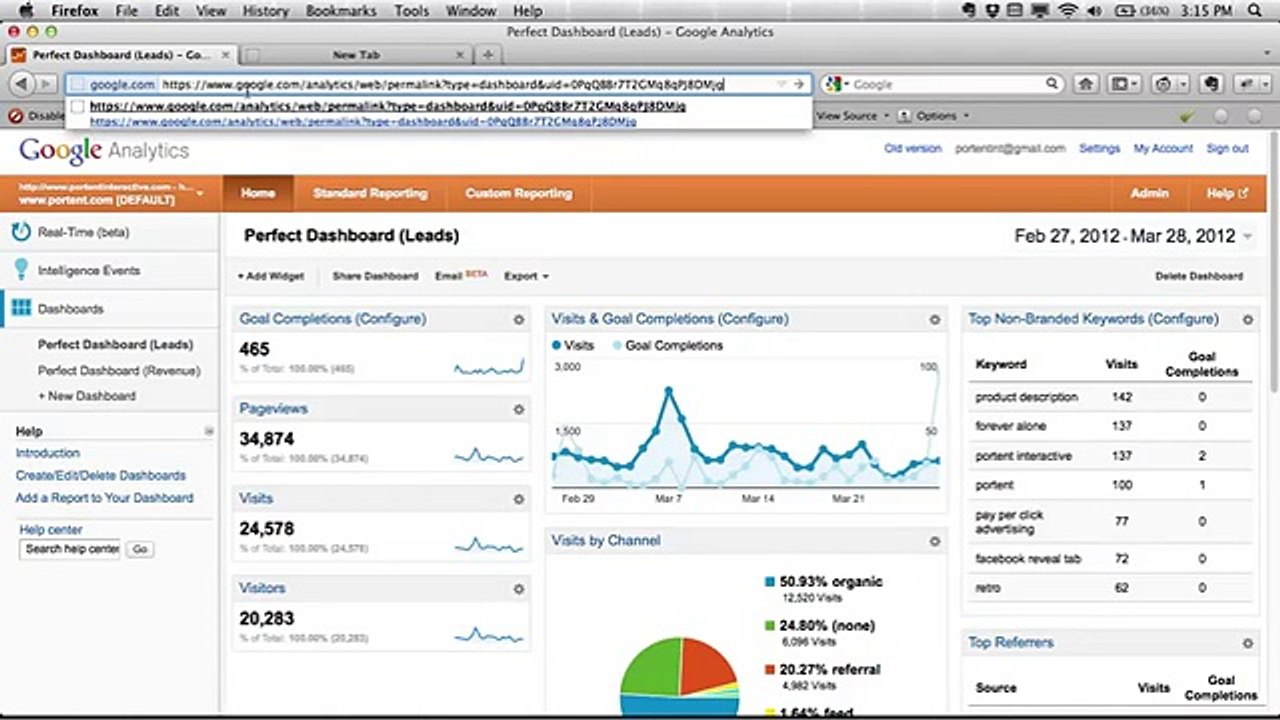Click the Google search box in Firefox toolbar

click(944, 85)
